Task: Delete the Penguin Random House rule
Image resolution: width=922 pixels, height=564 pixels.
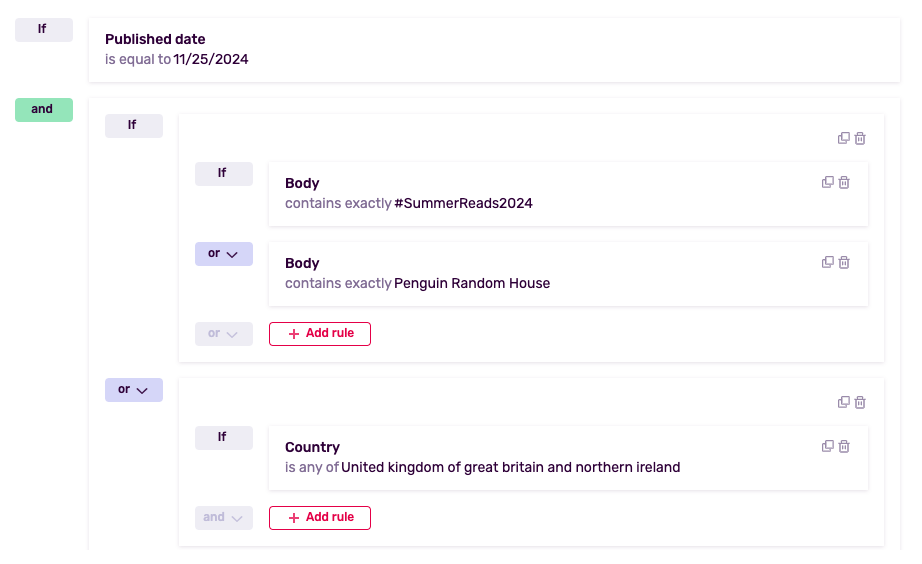Action: click(844, 262)
